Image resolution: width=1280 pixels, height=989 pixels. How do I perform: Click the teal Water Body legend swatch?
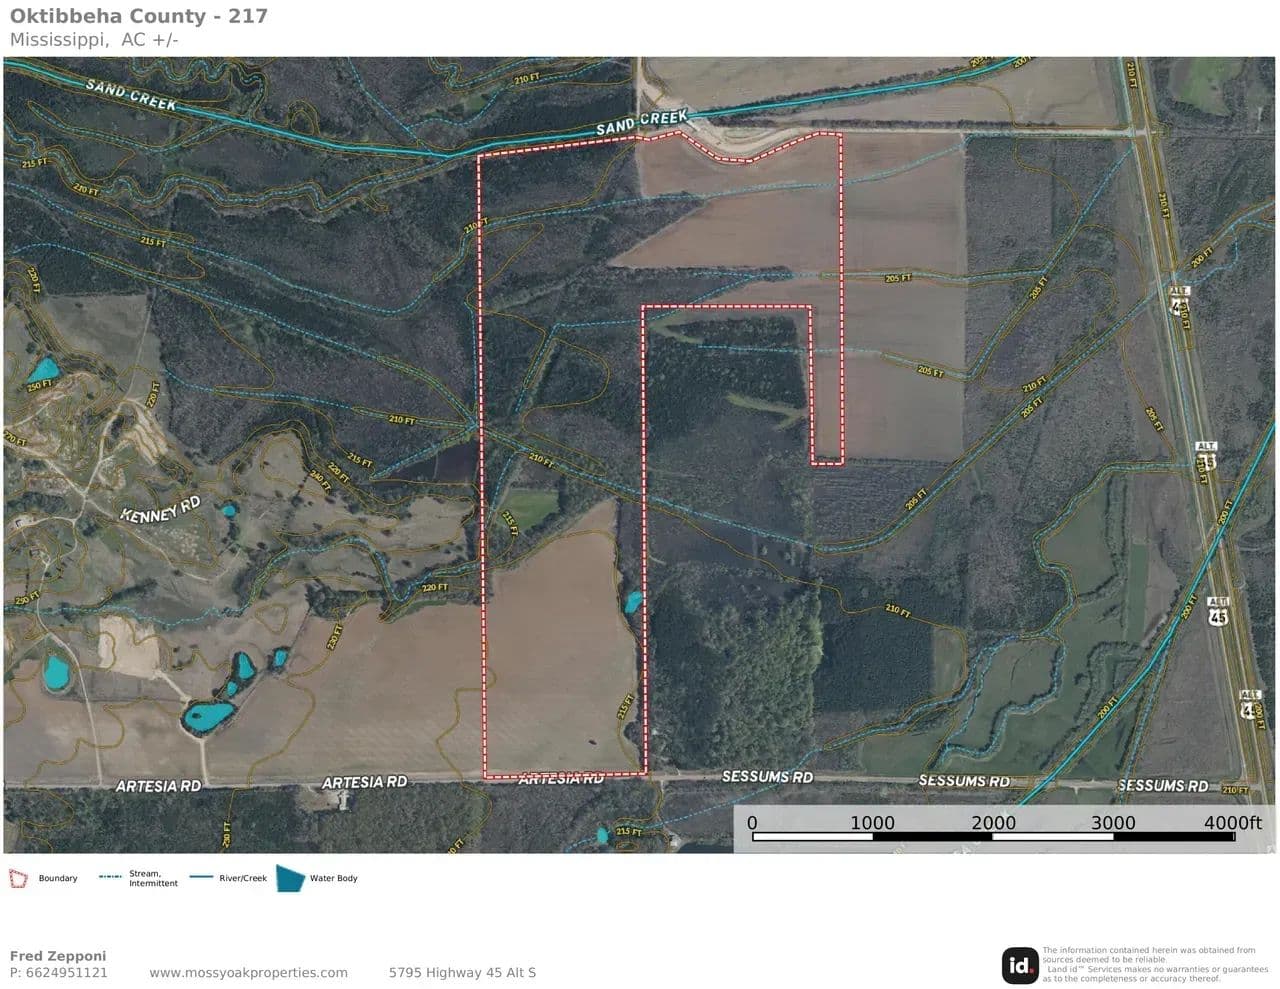click(x=290, y=878)
